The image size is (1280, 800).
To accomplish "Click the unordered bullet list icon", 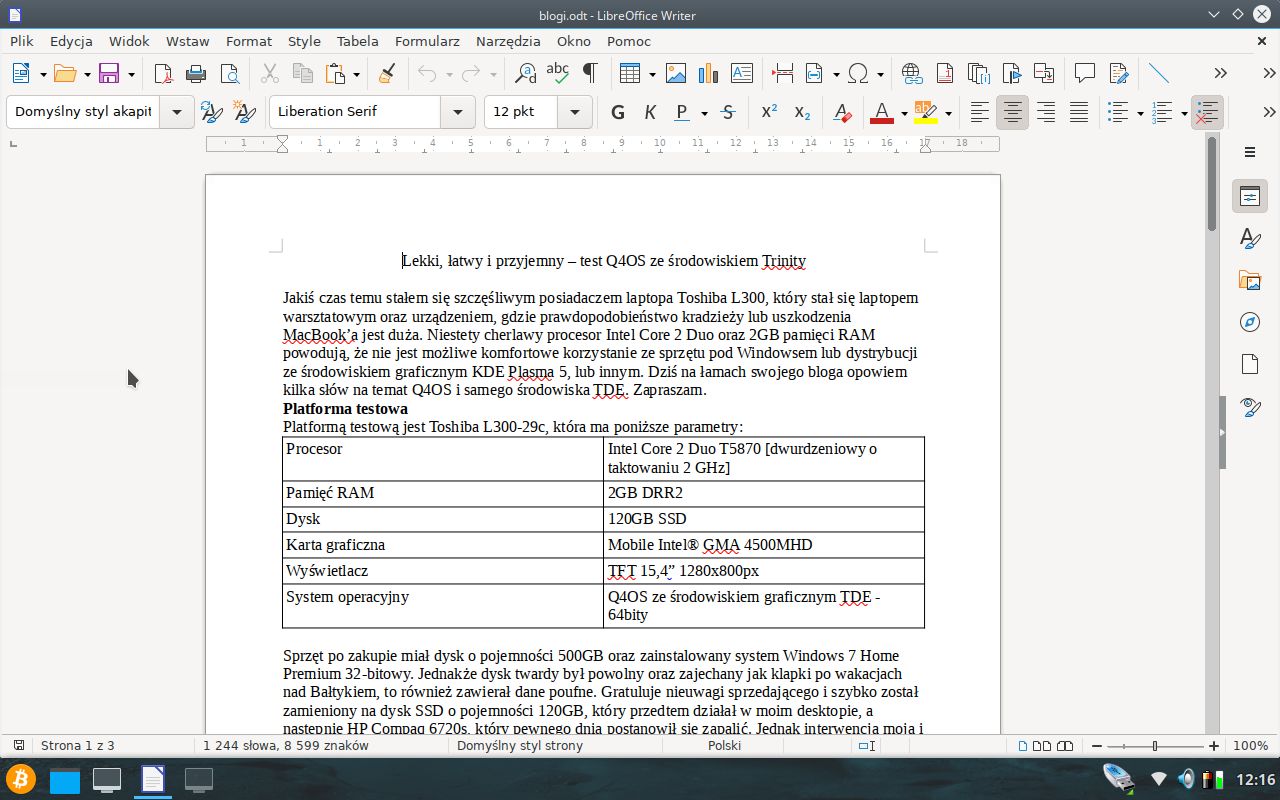I will pyautogui.click(x=1119, y=112).
